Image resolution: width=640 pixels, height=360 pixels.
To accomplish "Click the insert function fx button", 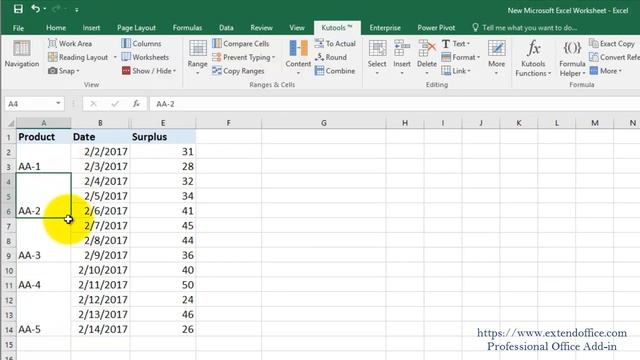I will 136,104.
